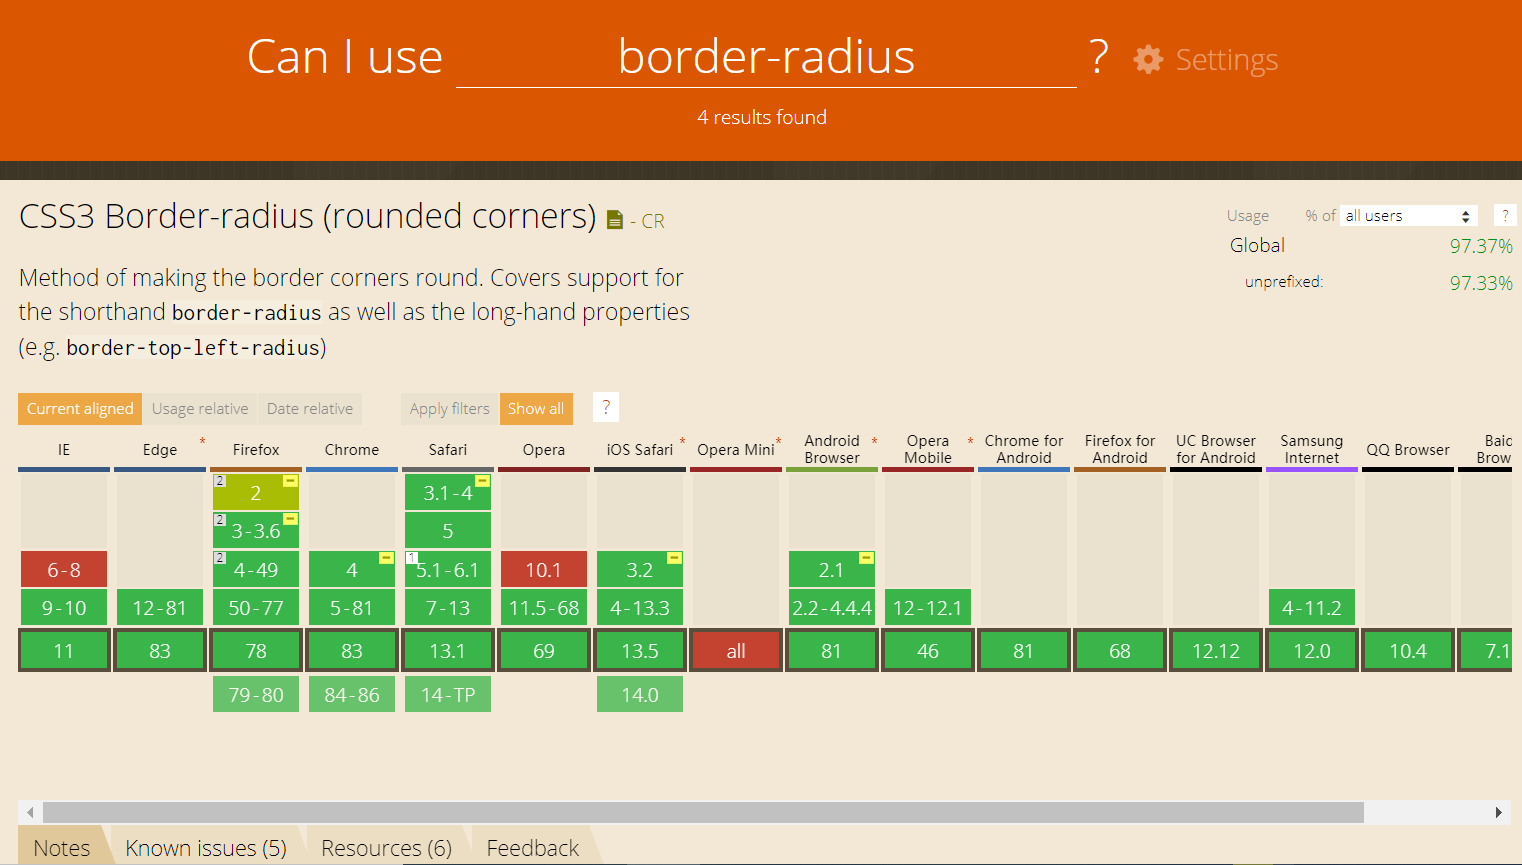Click the asterisk next to the Opera Mobile header
The height and width of the screenshot is (865, 1522).
tap(970, 442)
